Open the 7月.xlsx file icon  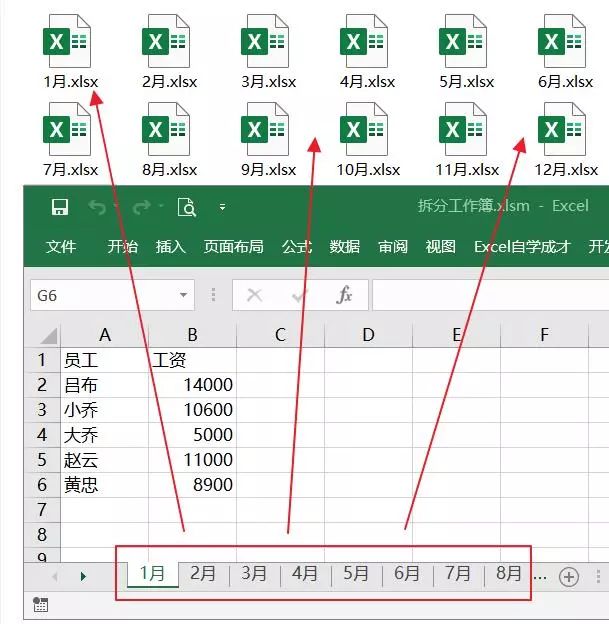[67, 129]
